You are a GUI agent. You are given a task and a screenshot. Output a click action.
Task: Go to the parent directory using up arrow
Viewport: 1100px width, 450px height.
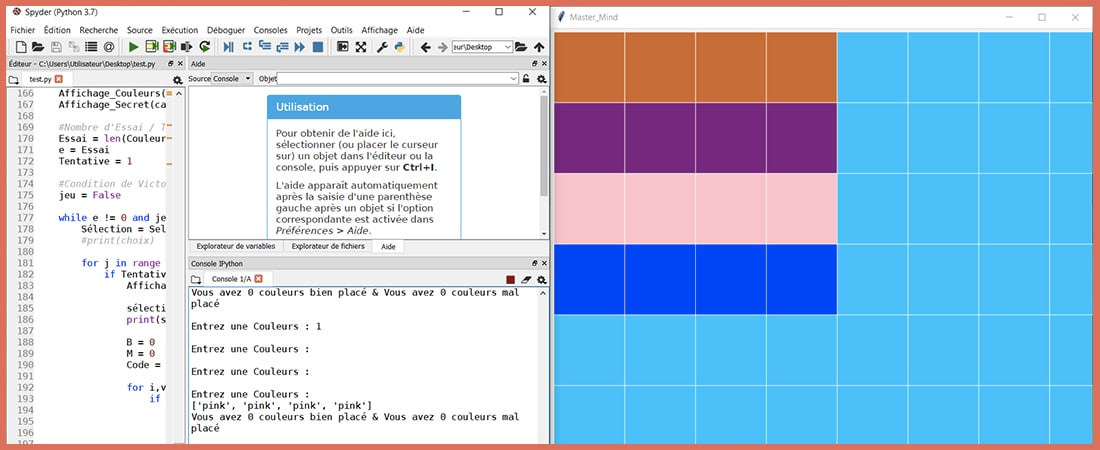click(x=539, y=47)
